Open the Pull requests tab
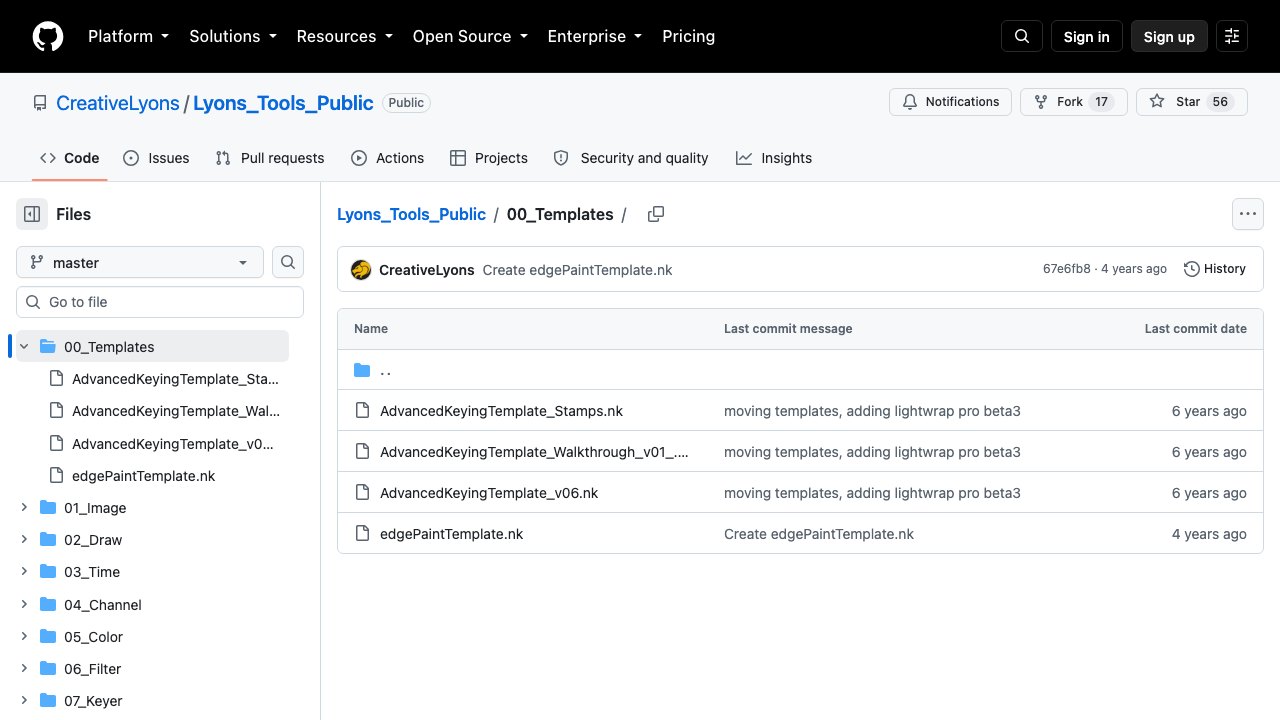 pos(270,158)
